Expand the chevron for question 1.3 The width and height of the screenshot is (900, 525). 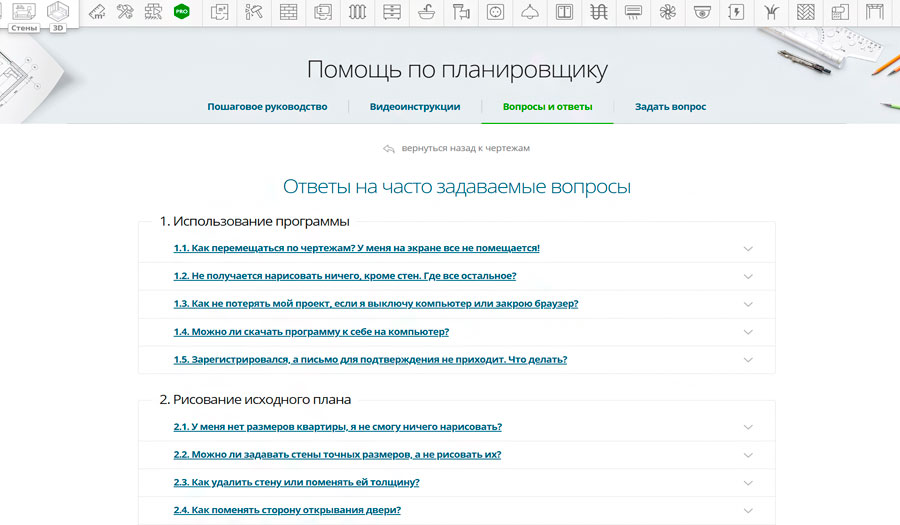748,304
